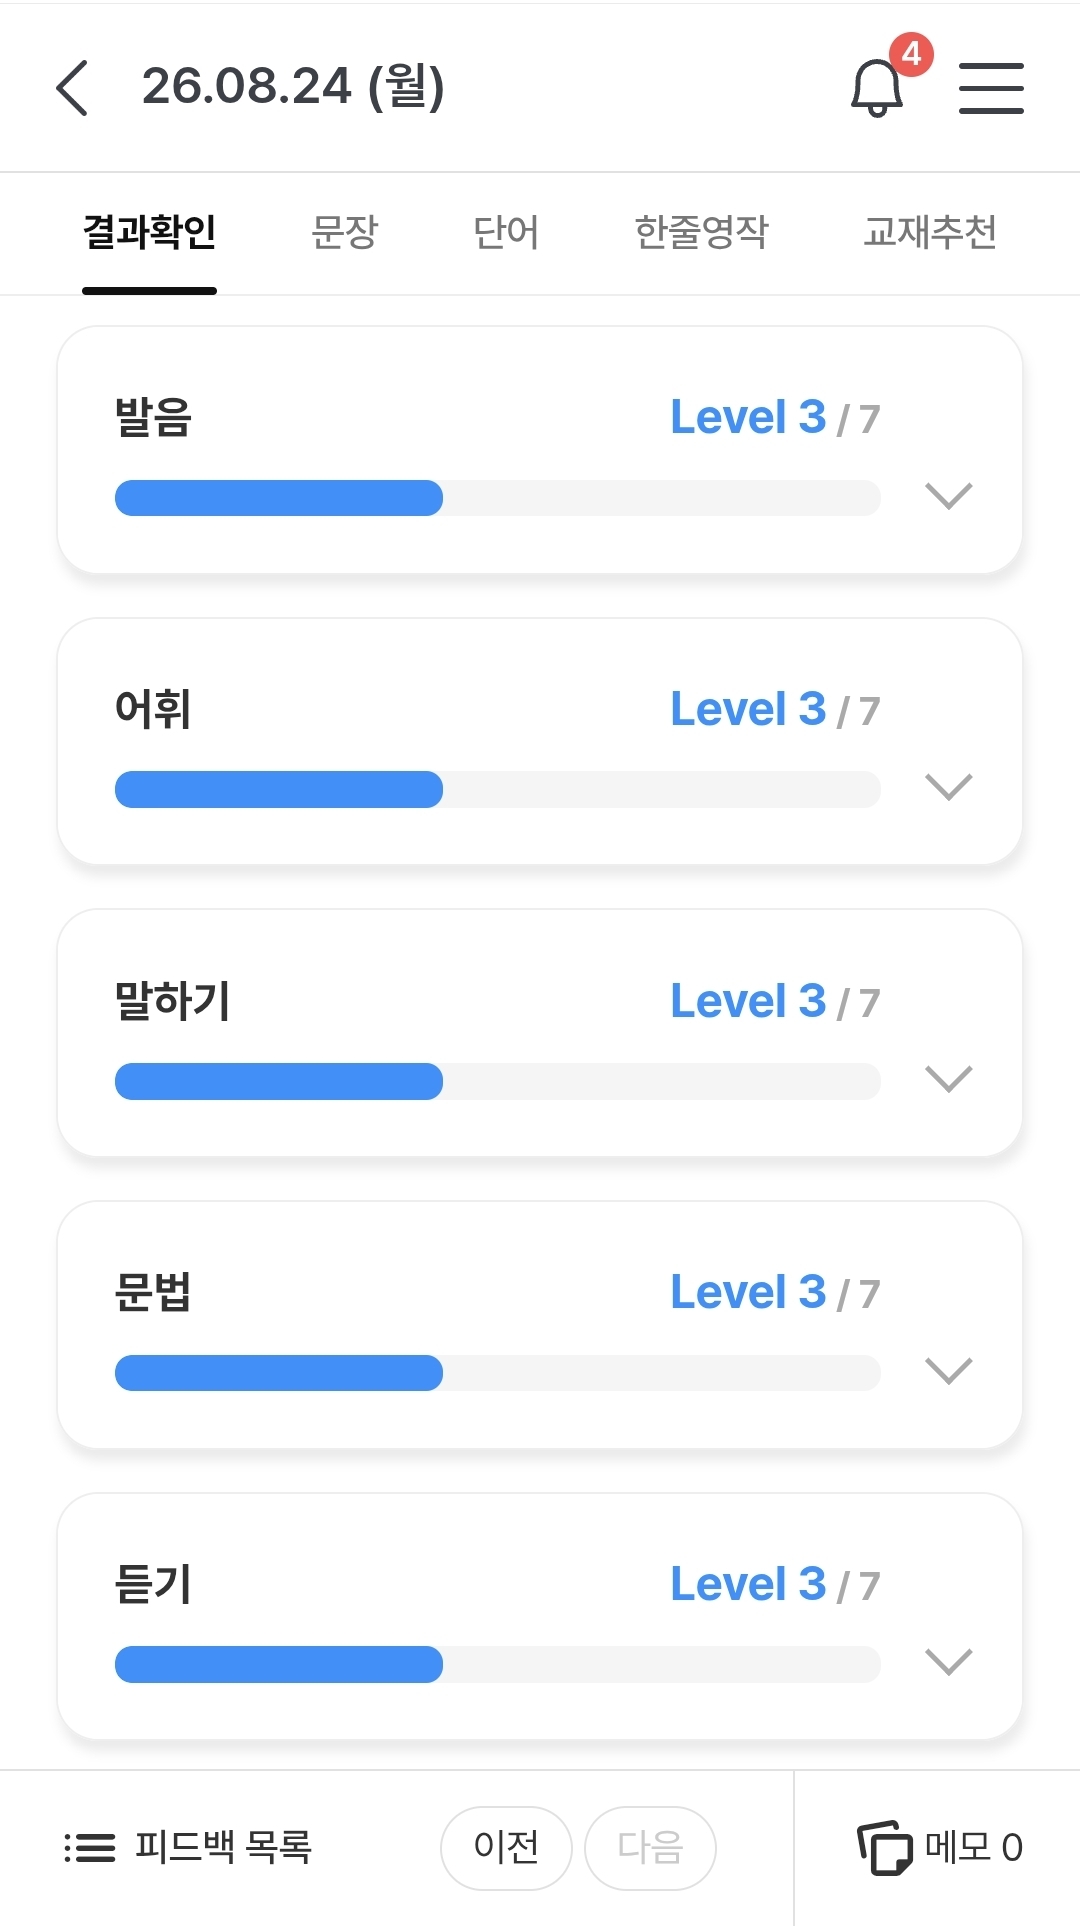Screen dimensions: 1080x1926
Task: Click the date title 26.08.24 (월)
Action: click(x=293, y=86)
